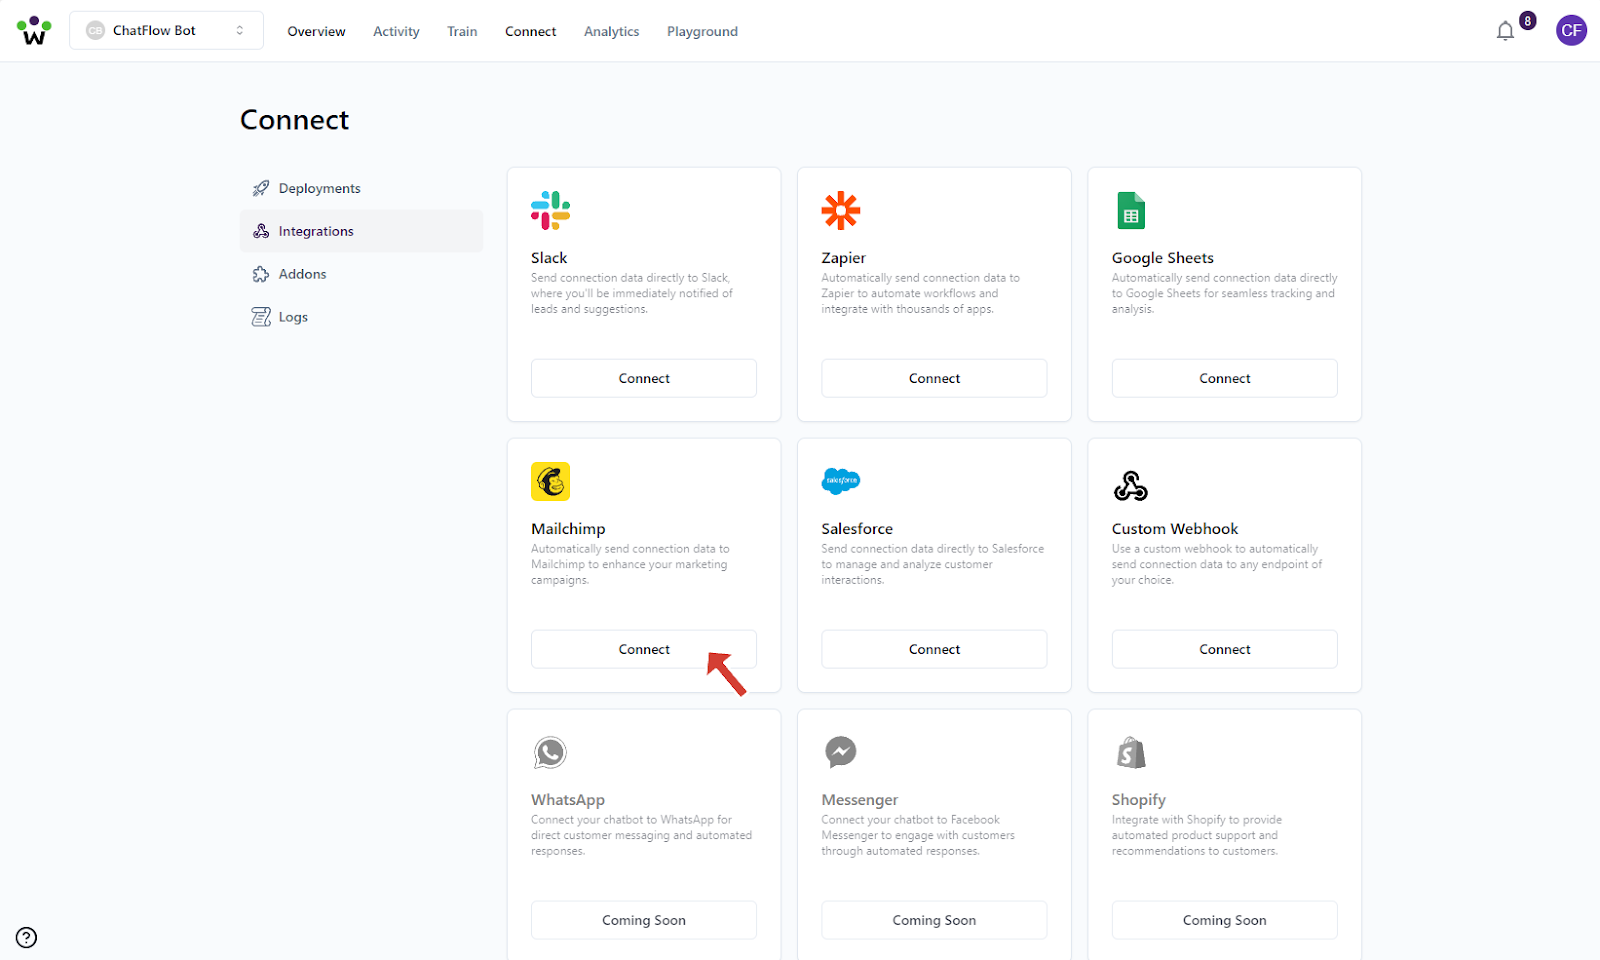The image size is (1600, 960).
Task: Click the Mailchimp card title
Action: pyautogui.click(x=568, y=529)
